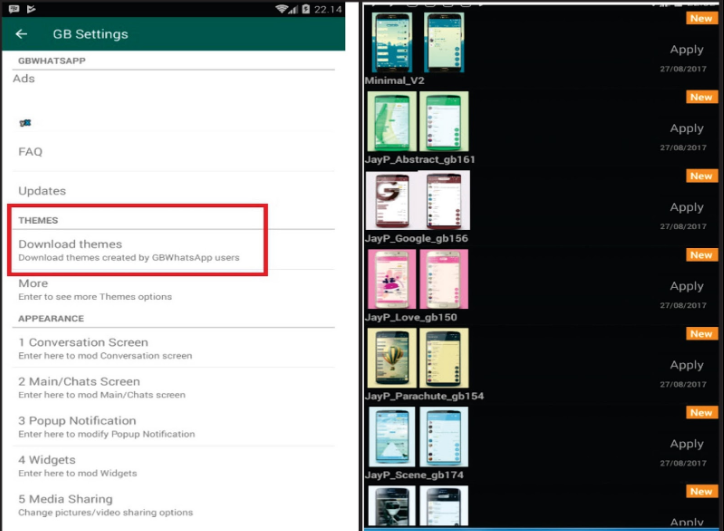Screen dimensions: 724x531
Task: Open second preview thumbnail of JayP_Abstract_gb161
Action: [444, 121]
